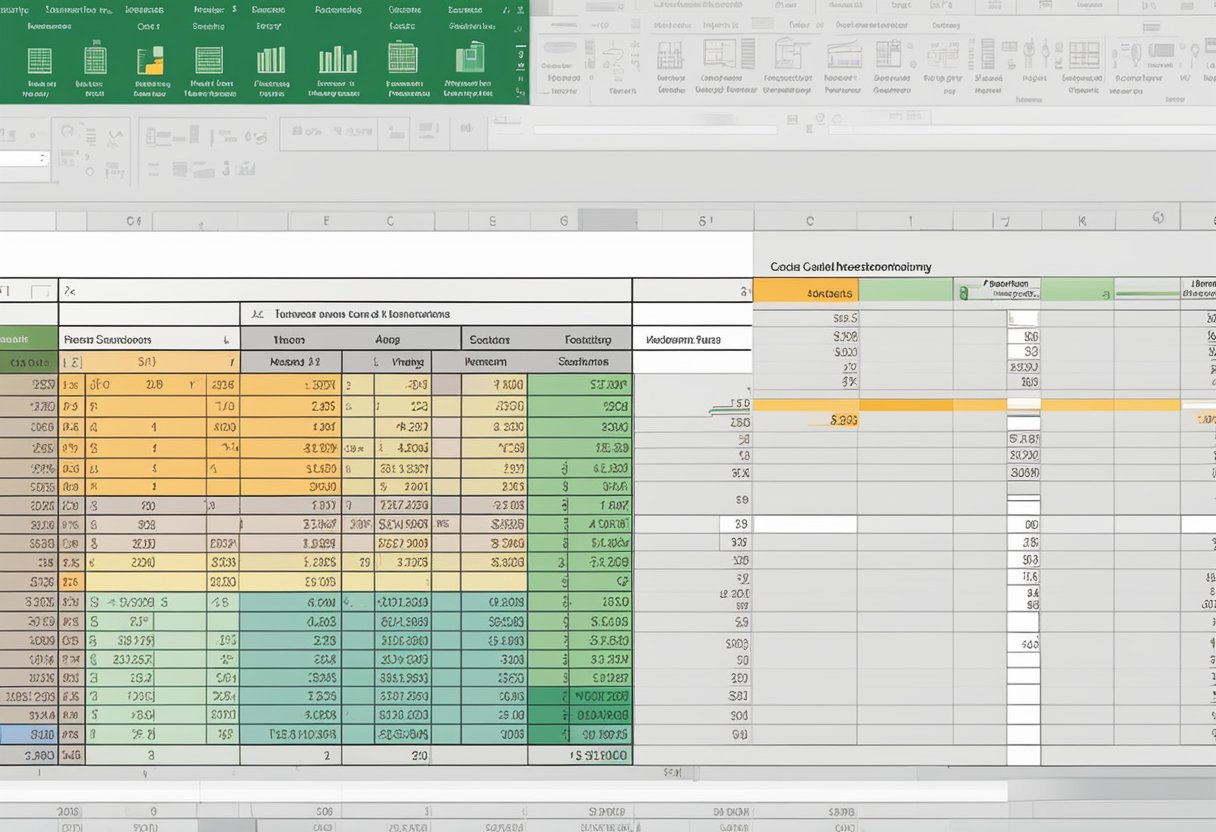This screenshot has height=832, width=1216.
Task: Select the lined list table icon in green ribbon
Action: tap(209, 60)
